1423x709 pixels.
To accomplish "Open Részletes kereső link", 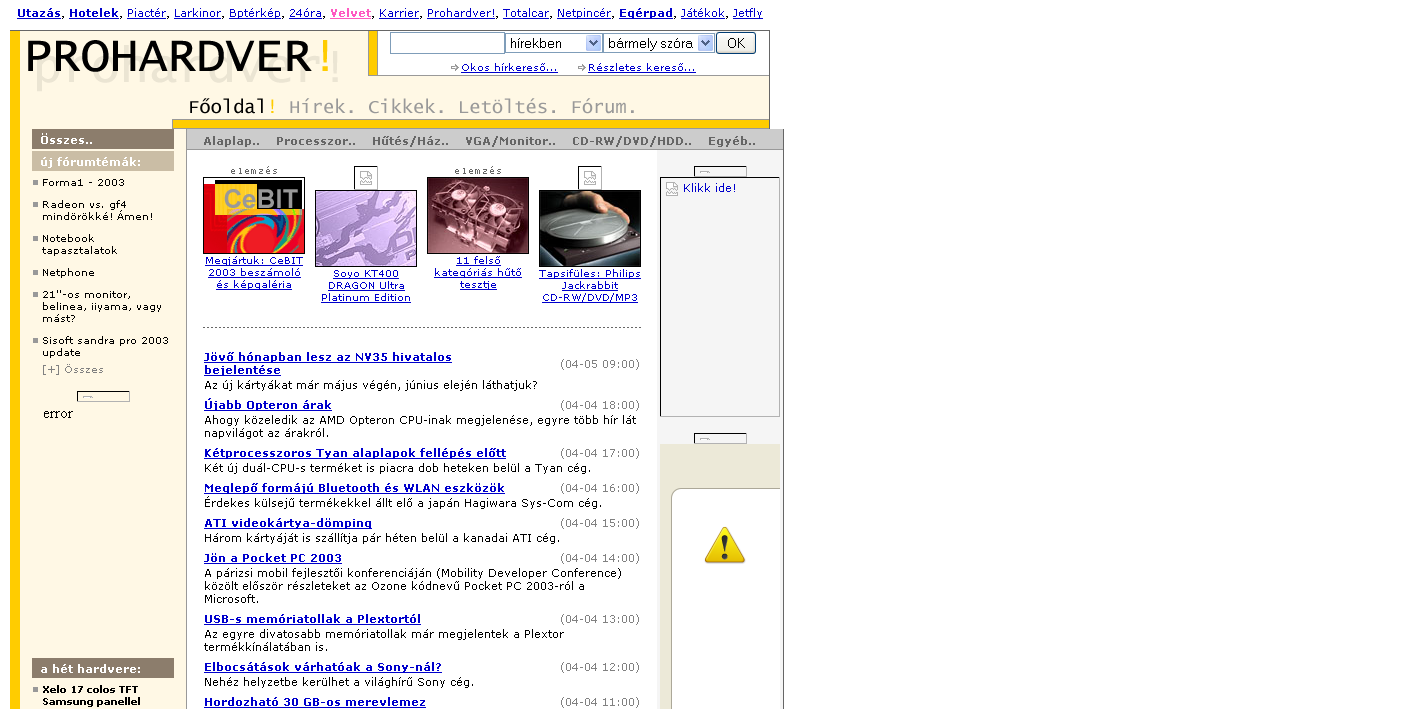I will (x=641, y=68).
